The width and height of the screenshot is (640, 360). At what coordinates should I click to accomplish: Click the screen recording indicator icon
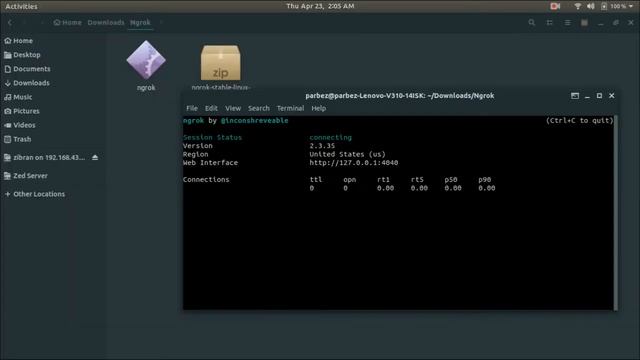[555, 6]
